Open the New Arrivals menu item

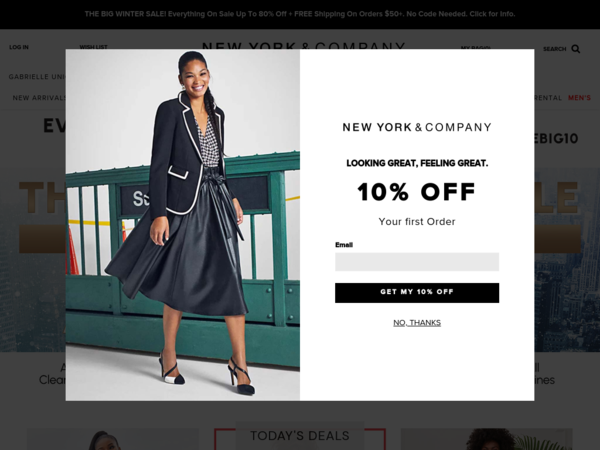(39, 98)
